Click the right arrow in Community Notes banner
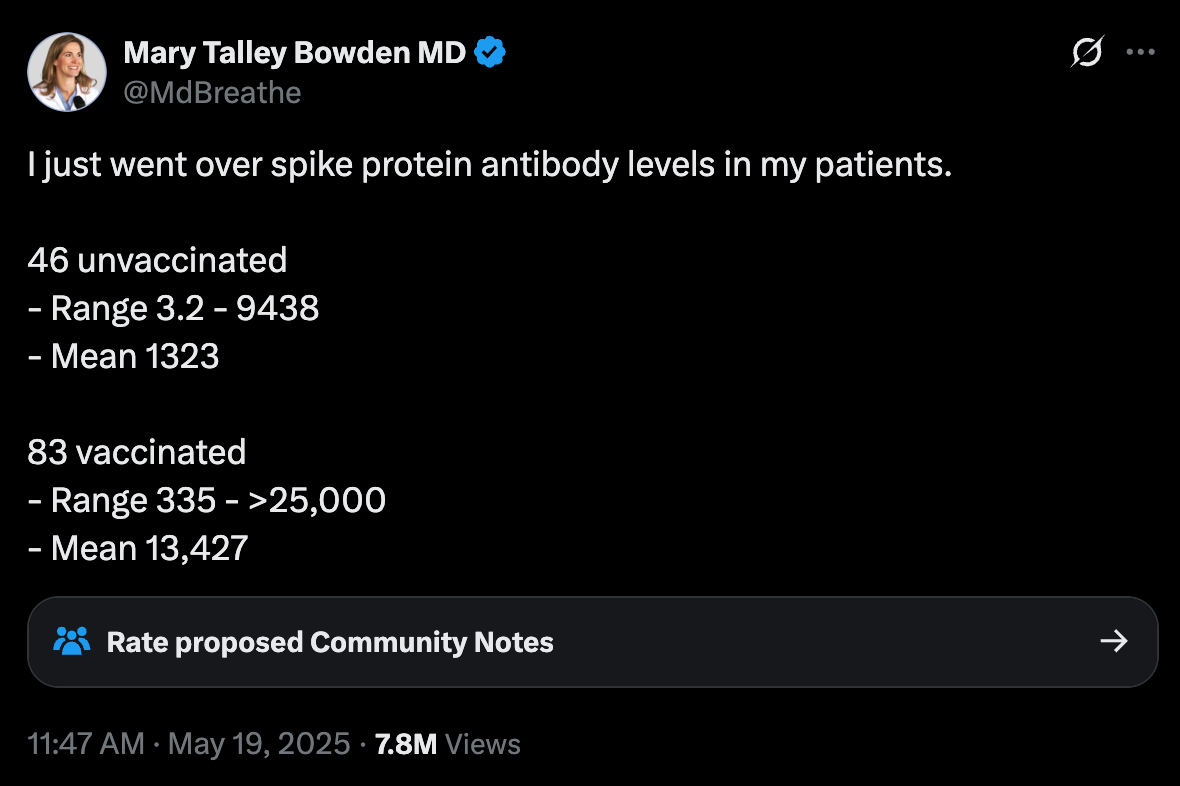This screenshot has height=786, width=1180. point(1114,641)
